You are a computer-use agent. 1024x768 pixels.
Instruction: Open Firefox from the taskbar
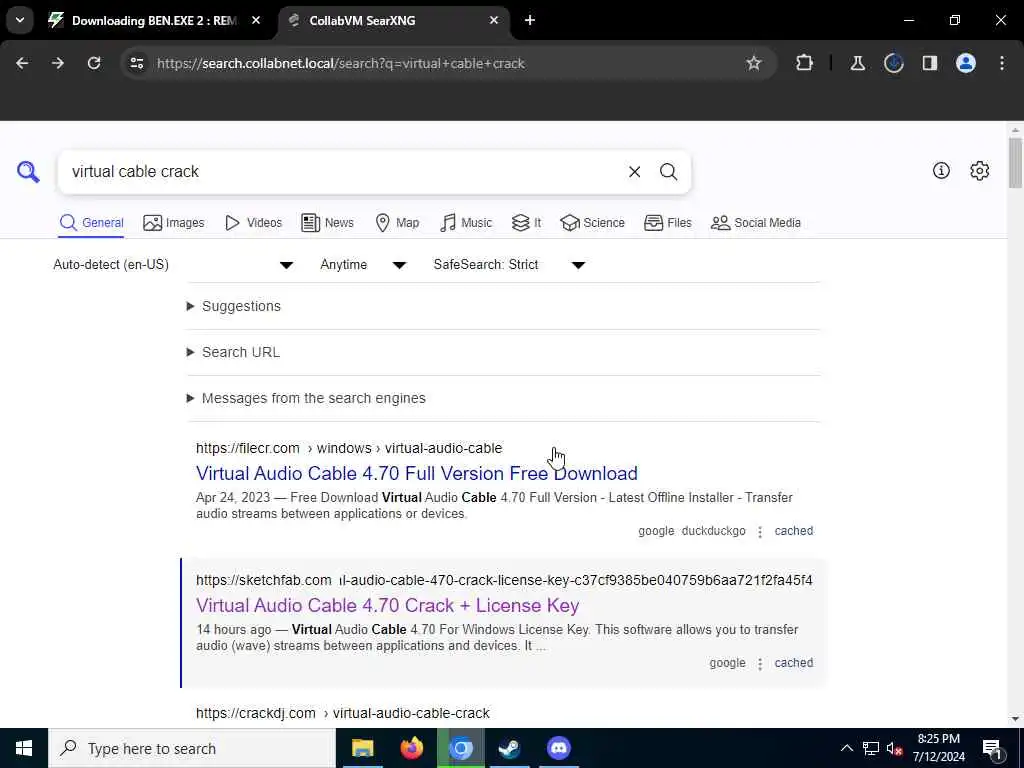[411, 748]
